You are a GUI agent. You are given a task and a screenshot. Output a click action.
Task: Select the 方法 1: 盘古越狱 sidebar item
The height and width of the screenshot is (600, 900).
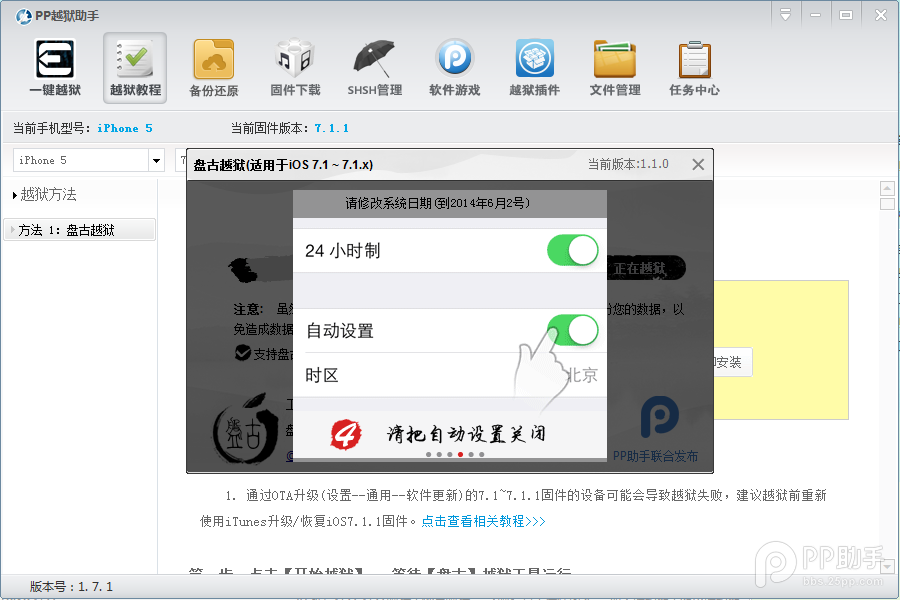80,229
